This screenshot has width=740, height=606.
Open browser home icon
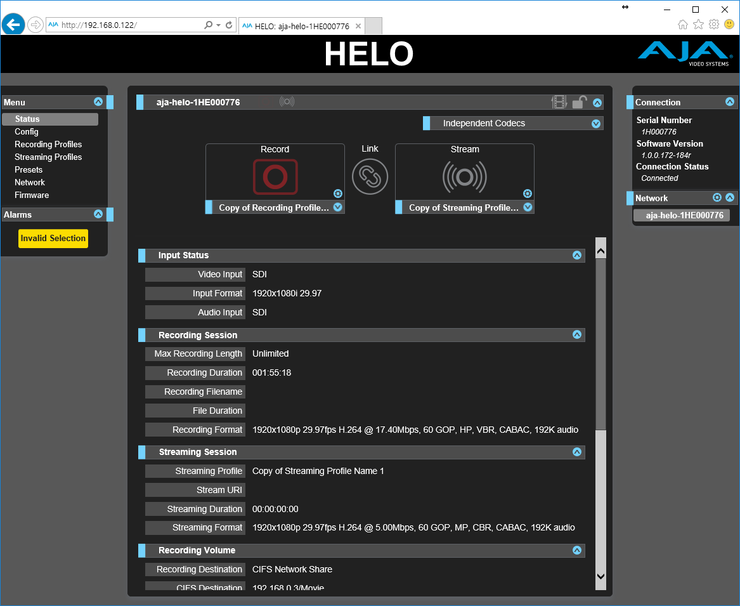coord(682,25)
